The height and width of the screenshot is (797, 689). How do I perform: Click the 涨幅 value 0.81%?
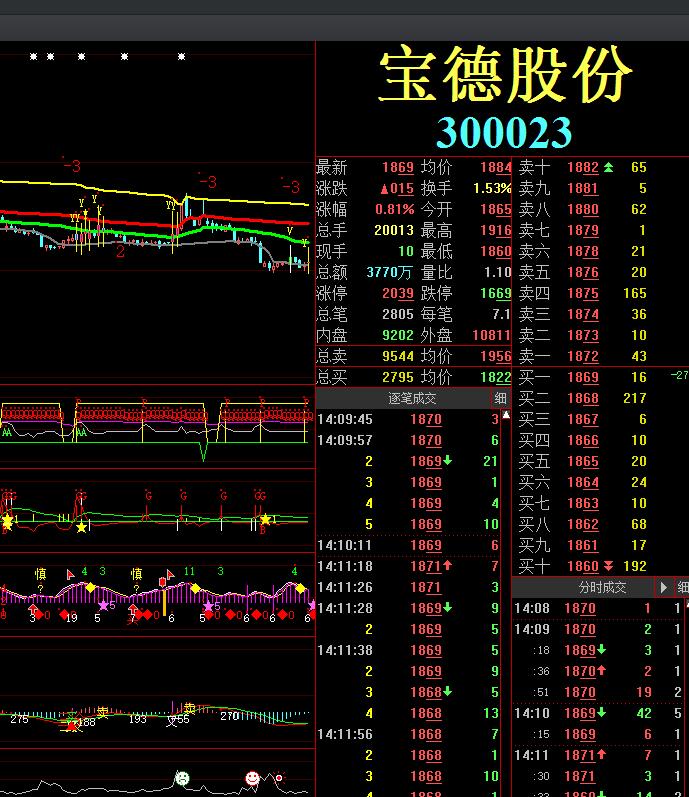coord(394,209)
